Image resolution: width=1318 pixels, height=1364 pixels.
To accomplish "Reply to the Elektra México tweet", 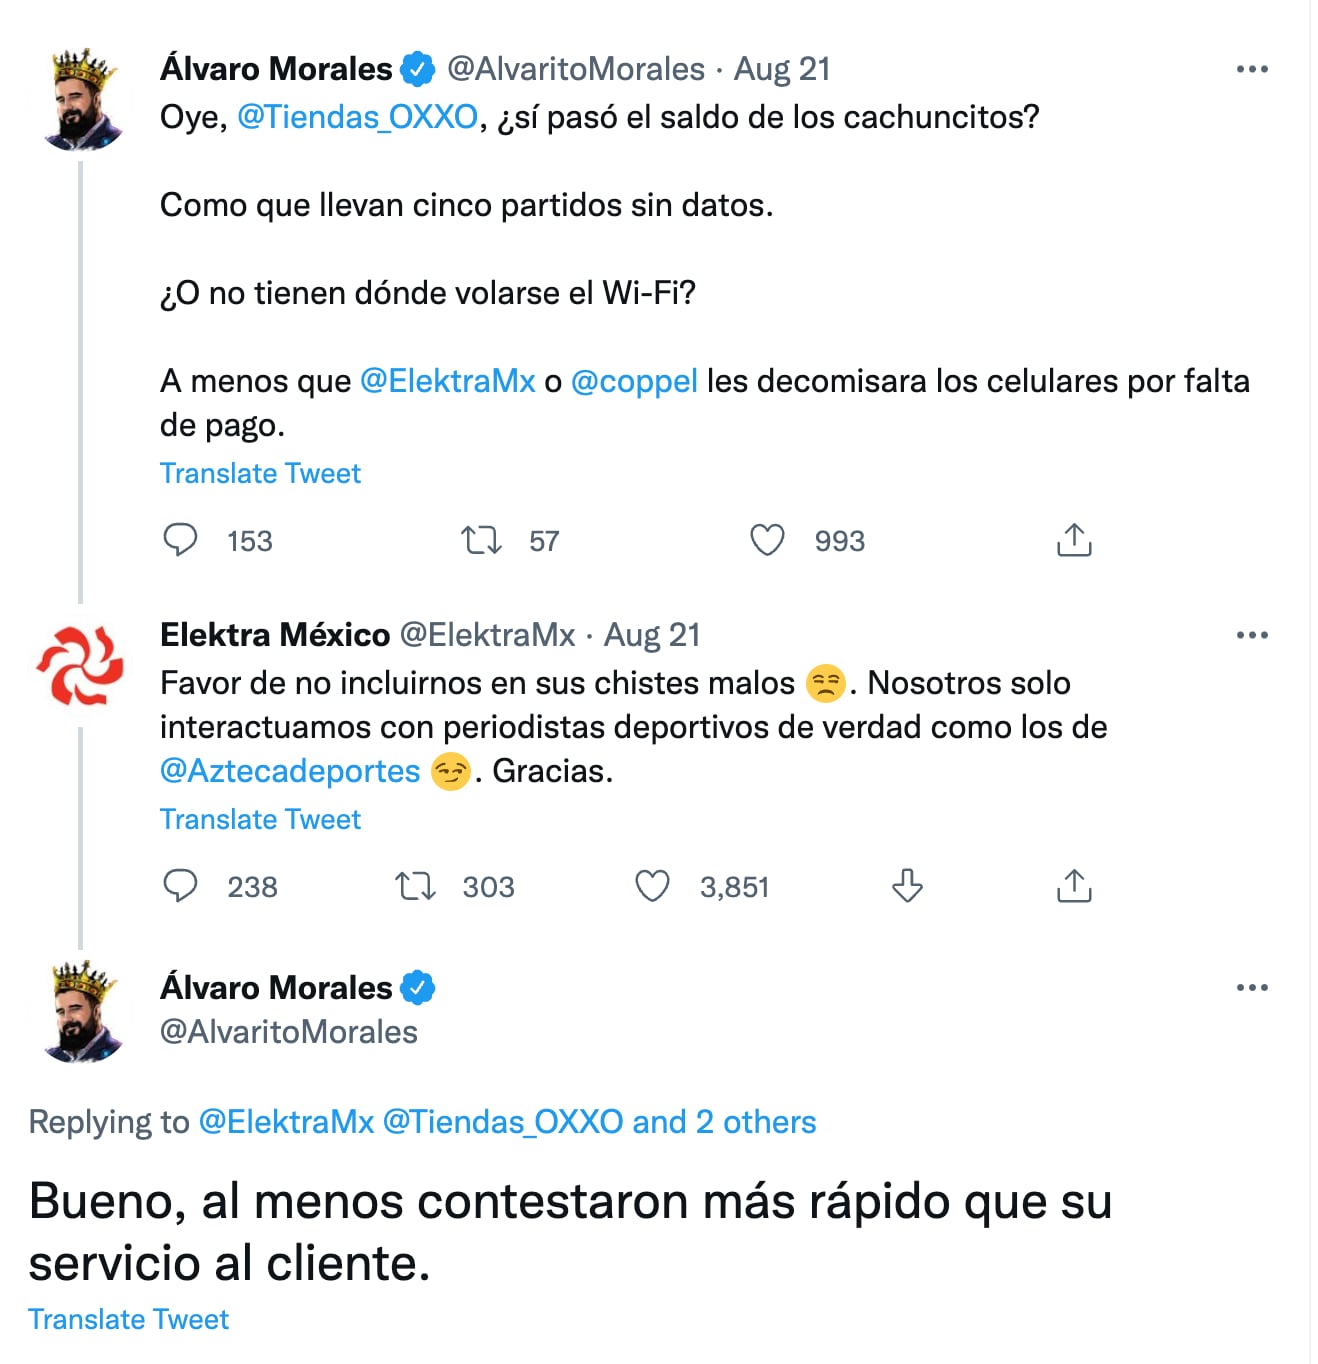I will point(181,886).
